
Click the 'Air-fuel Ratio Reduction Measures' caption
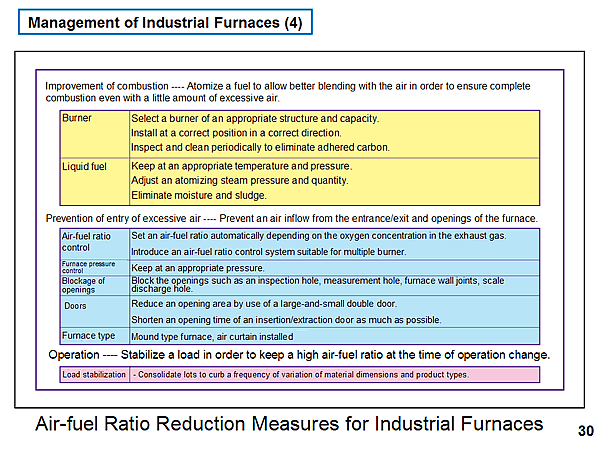289,424
